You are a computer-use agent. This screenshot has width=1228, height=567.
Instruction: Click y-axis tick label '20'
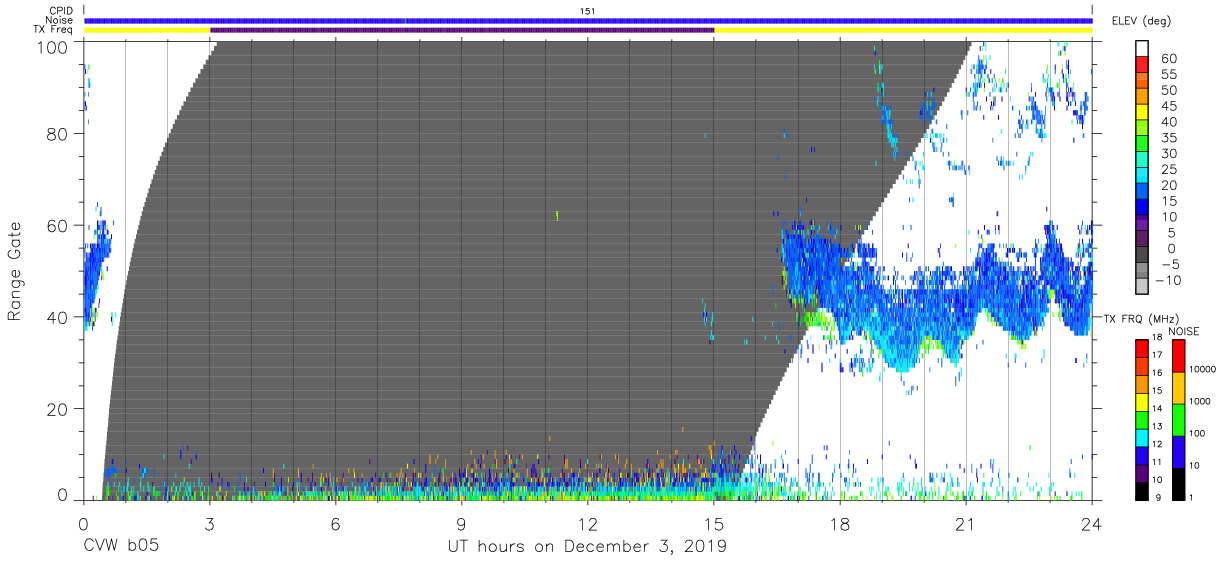coord(60,409)
